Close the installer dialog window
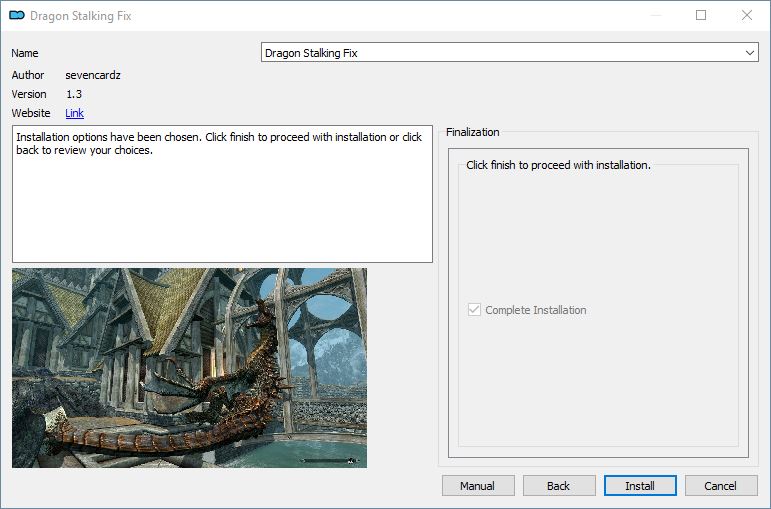This screenshot has width=771, height=509. pyautogui.click(x=747, y=15)
